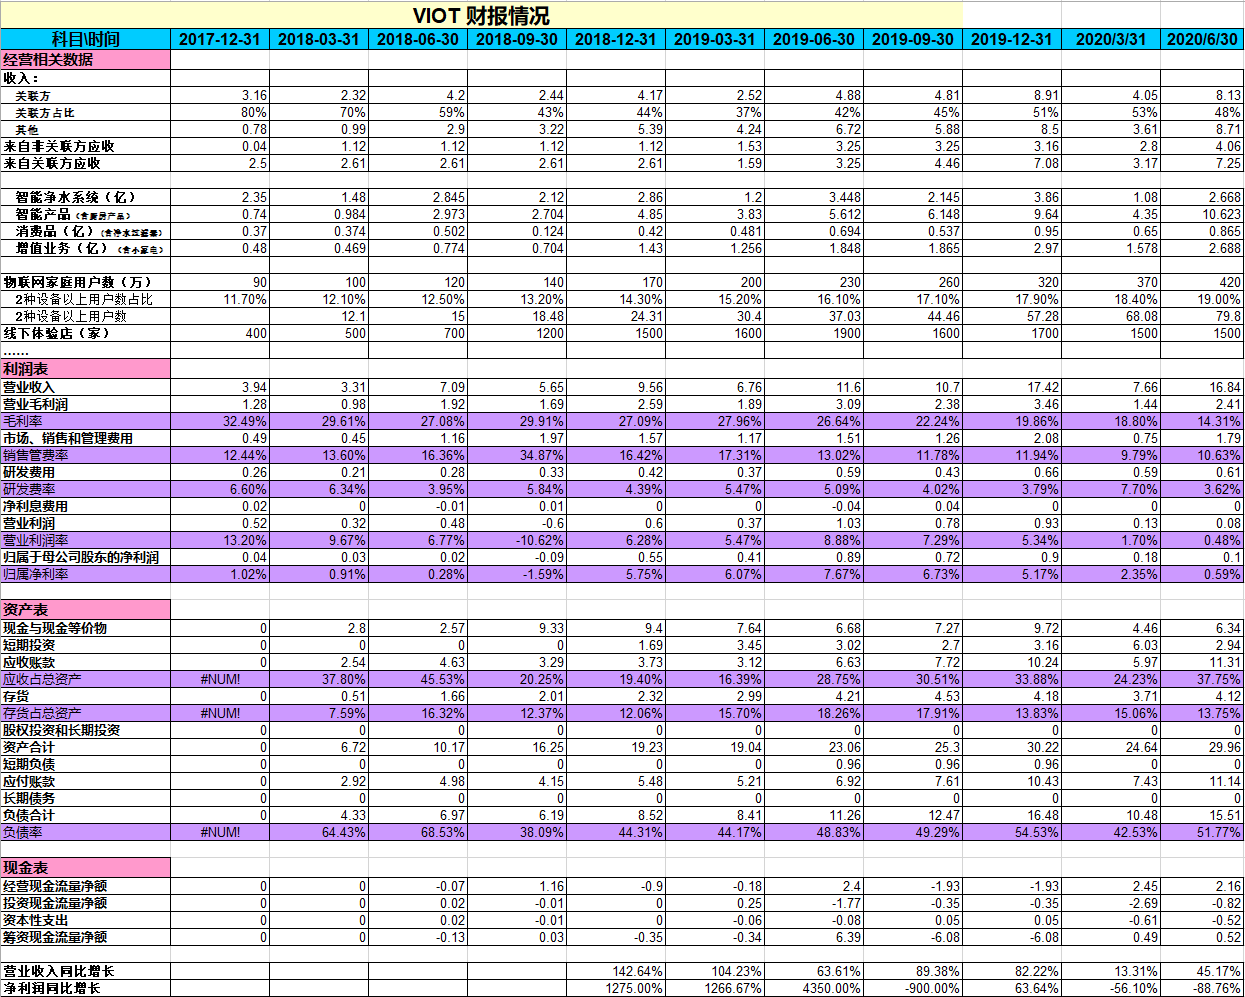
Task: Select the '资本性支出' row label
Action: (36, 920)
